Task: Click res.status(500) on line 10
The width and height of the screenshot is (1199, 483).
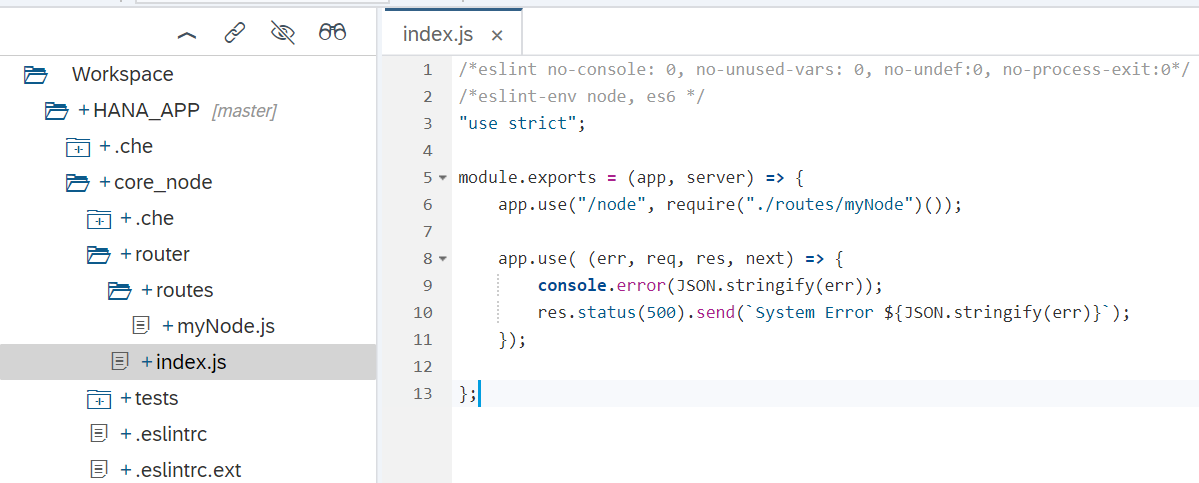Action: tap(611, 313)
